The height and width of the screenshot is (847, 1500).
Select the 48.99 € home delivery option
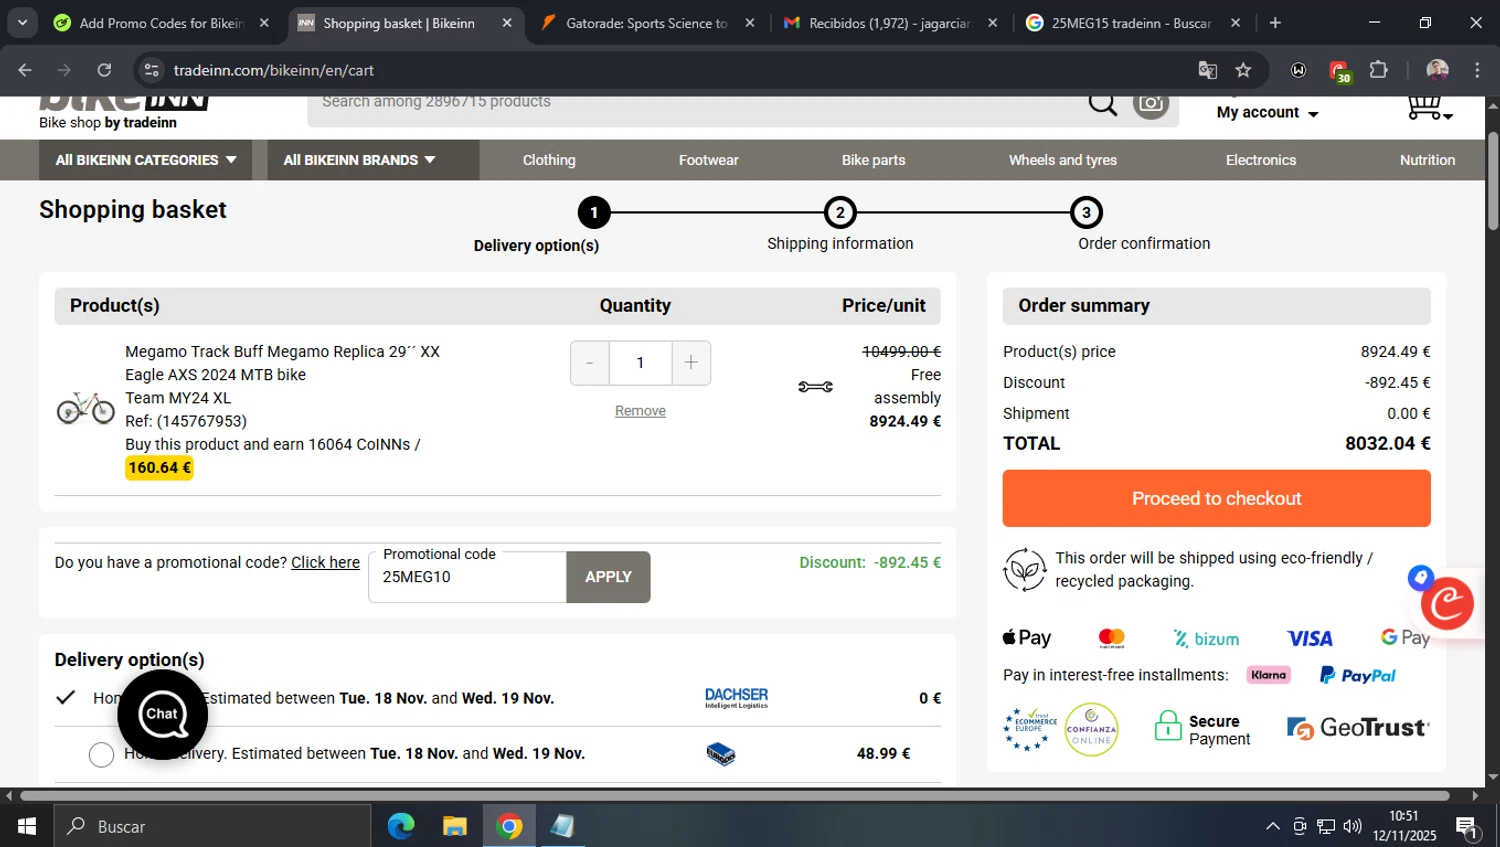[x=101, y=755]
